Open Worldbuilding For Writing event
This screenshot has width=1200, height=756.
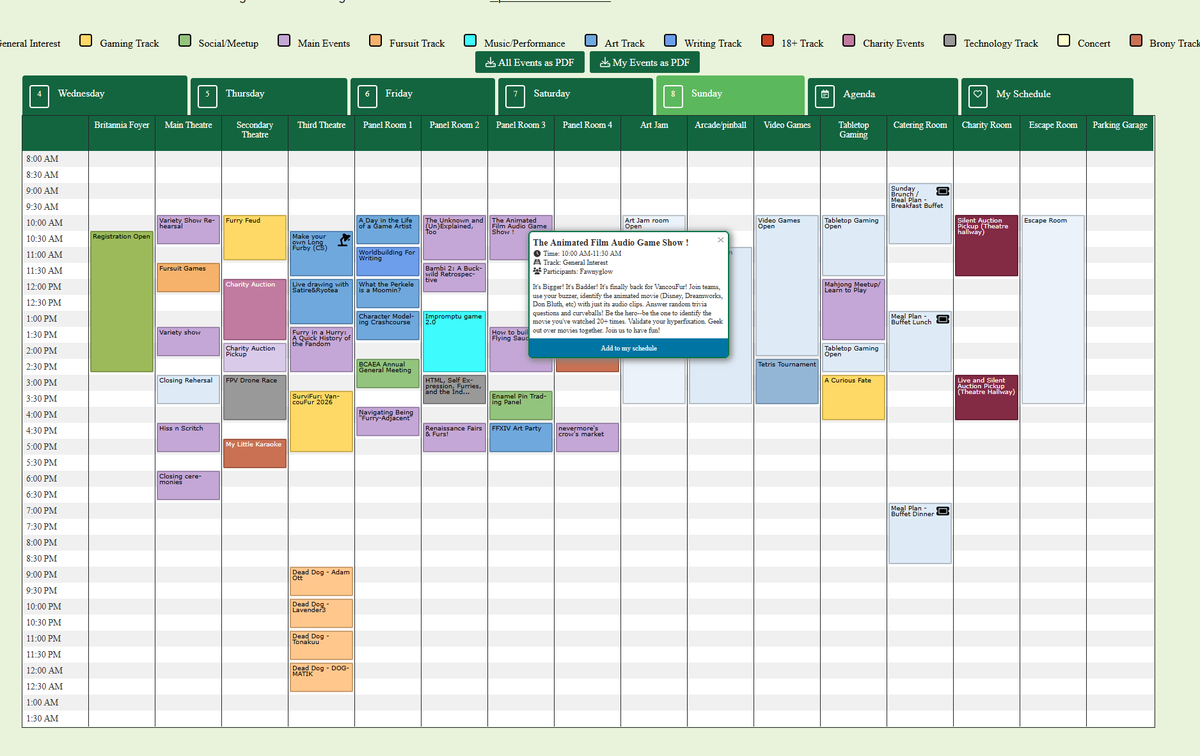pyautogui.click(x=388, y=261)
